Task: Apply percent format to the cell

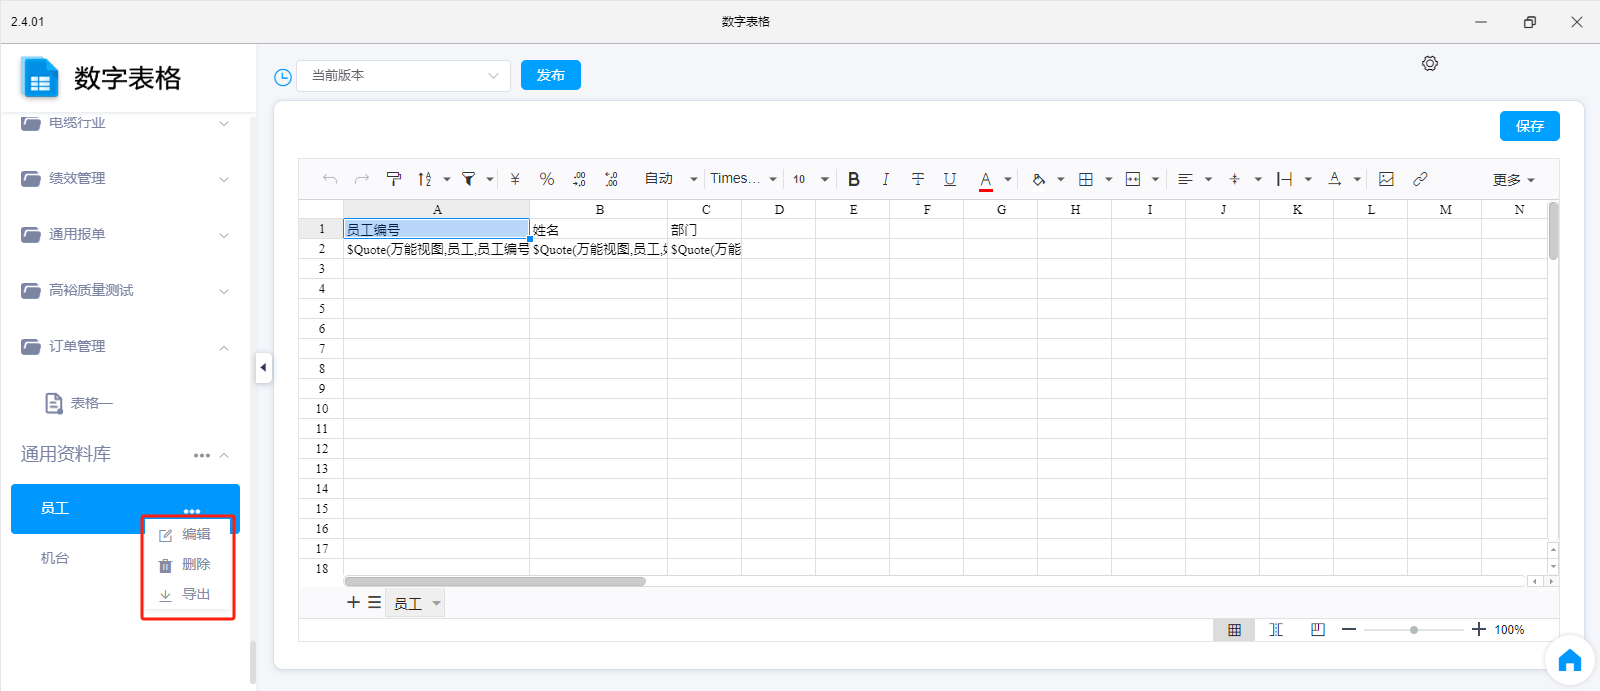Action: point(547,179)
